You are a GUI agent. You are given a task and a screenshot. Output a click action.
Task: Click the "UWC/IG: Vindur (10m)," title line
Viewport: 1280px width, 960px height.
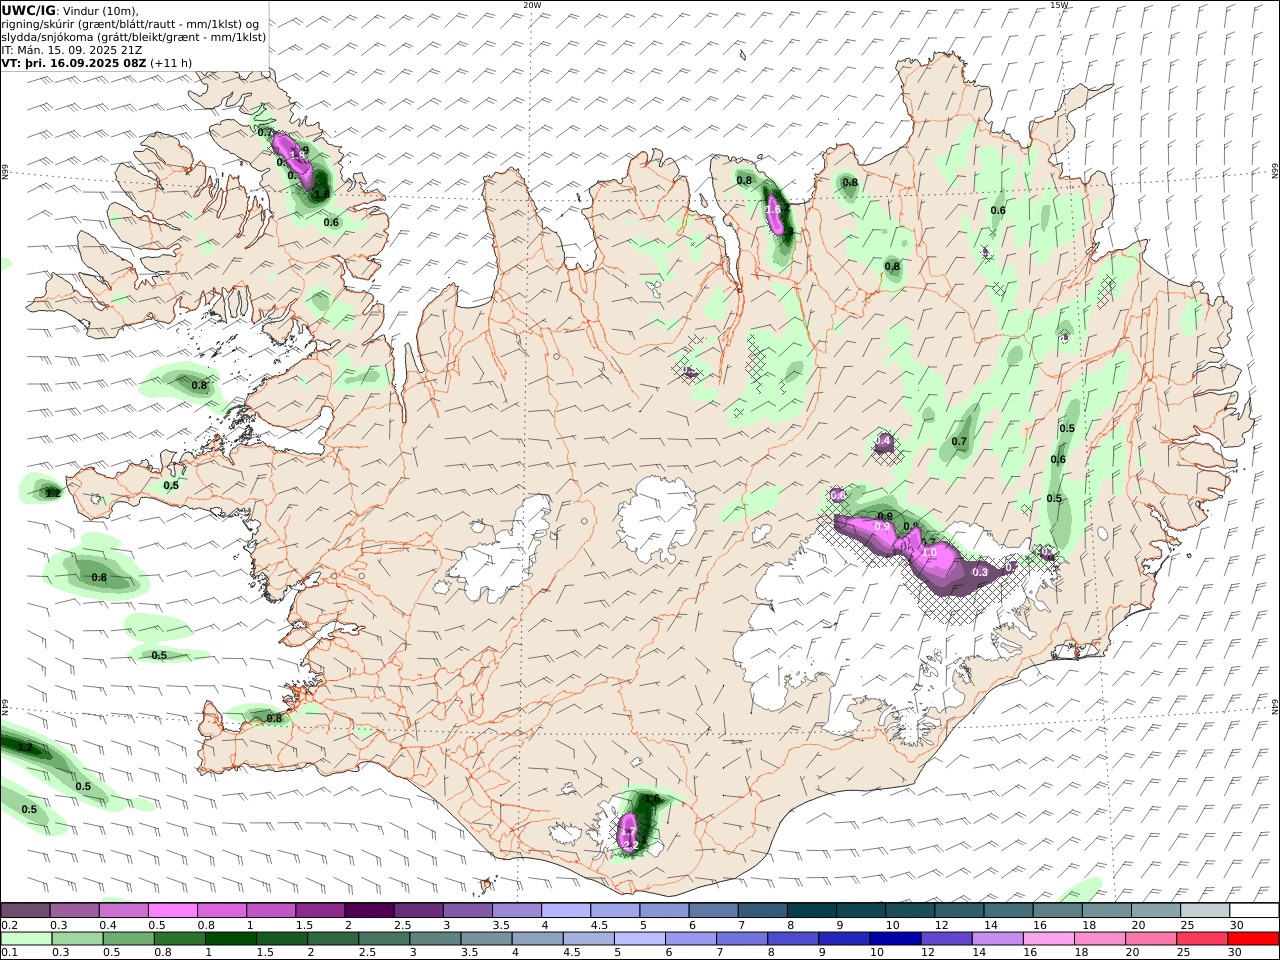pos(71,10)
